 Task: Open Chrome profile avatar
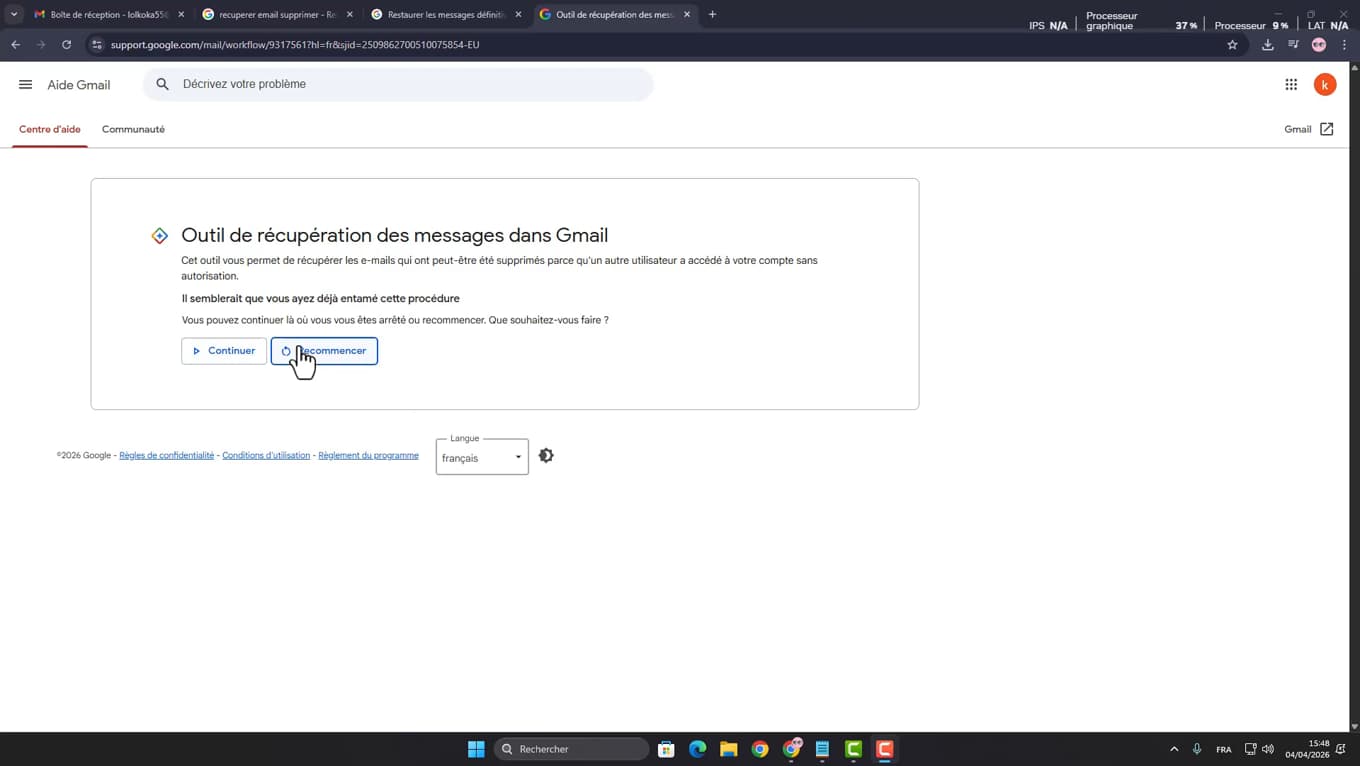1319,45
